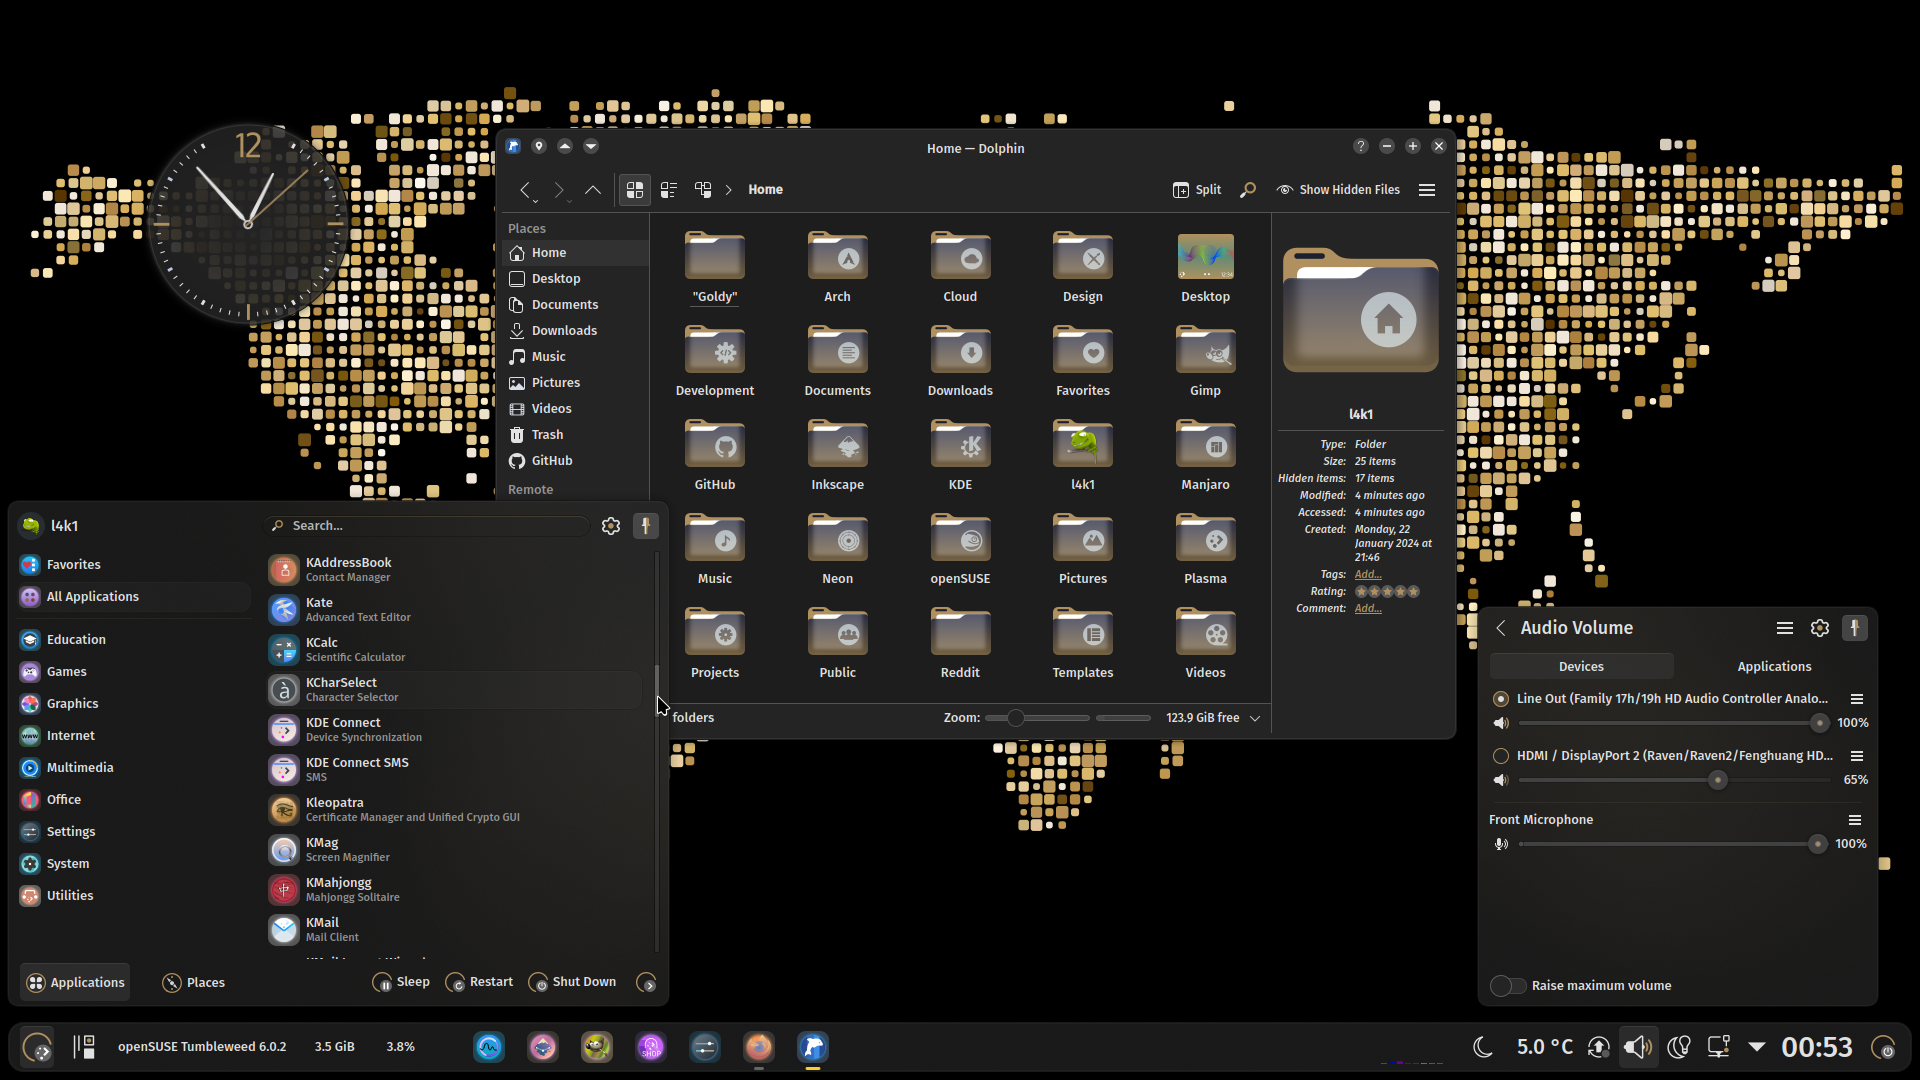The image size is (1920, 1080).
Task: Switch Dolphin to compact view mode
Action: 669,190
